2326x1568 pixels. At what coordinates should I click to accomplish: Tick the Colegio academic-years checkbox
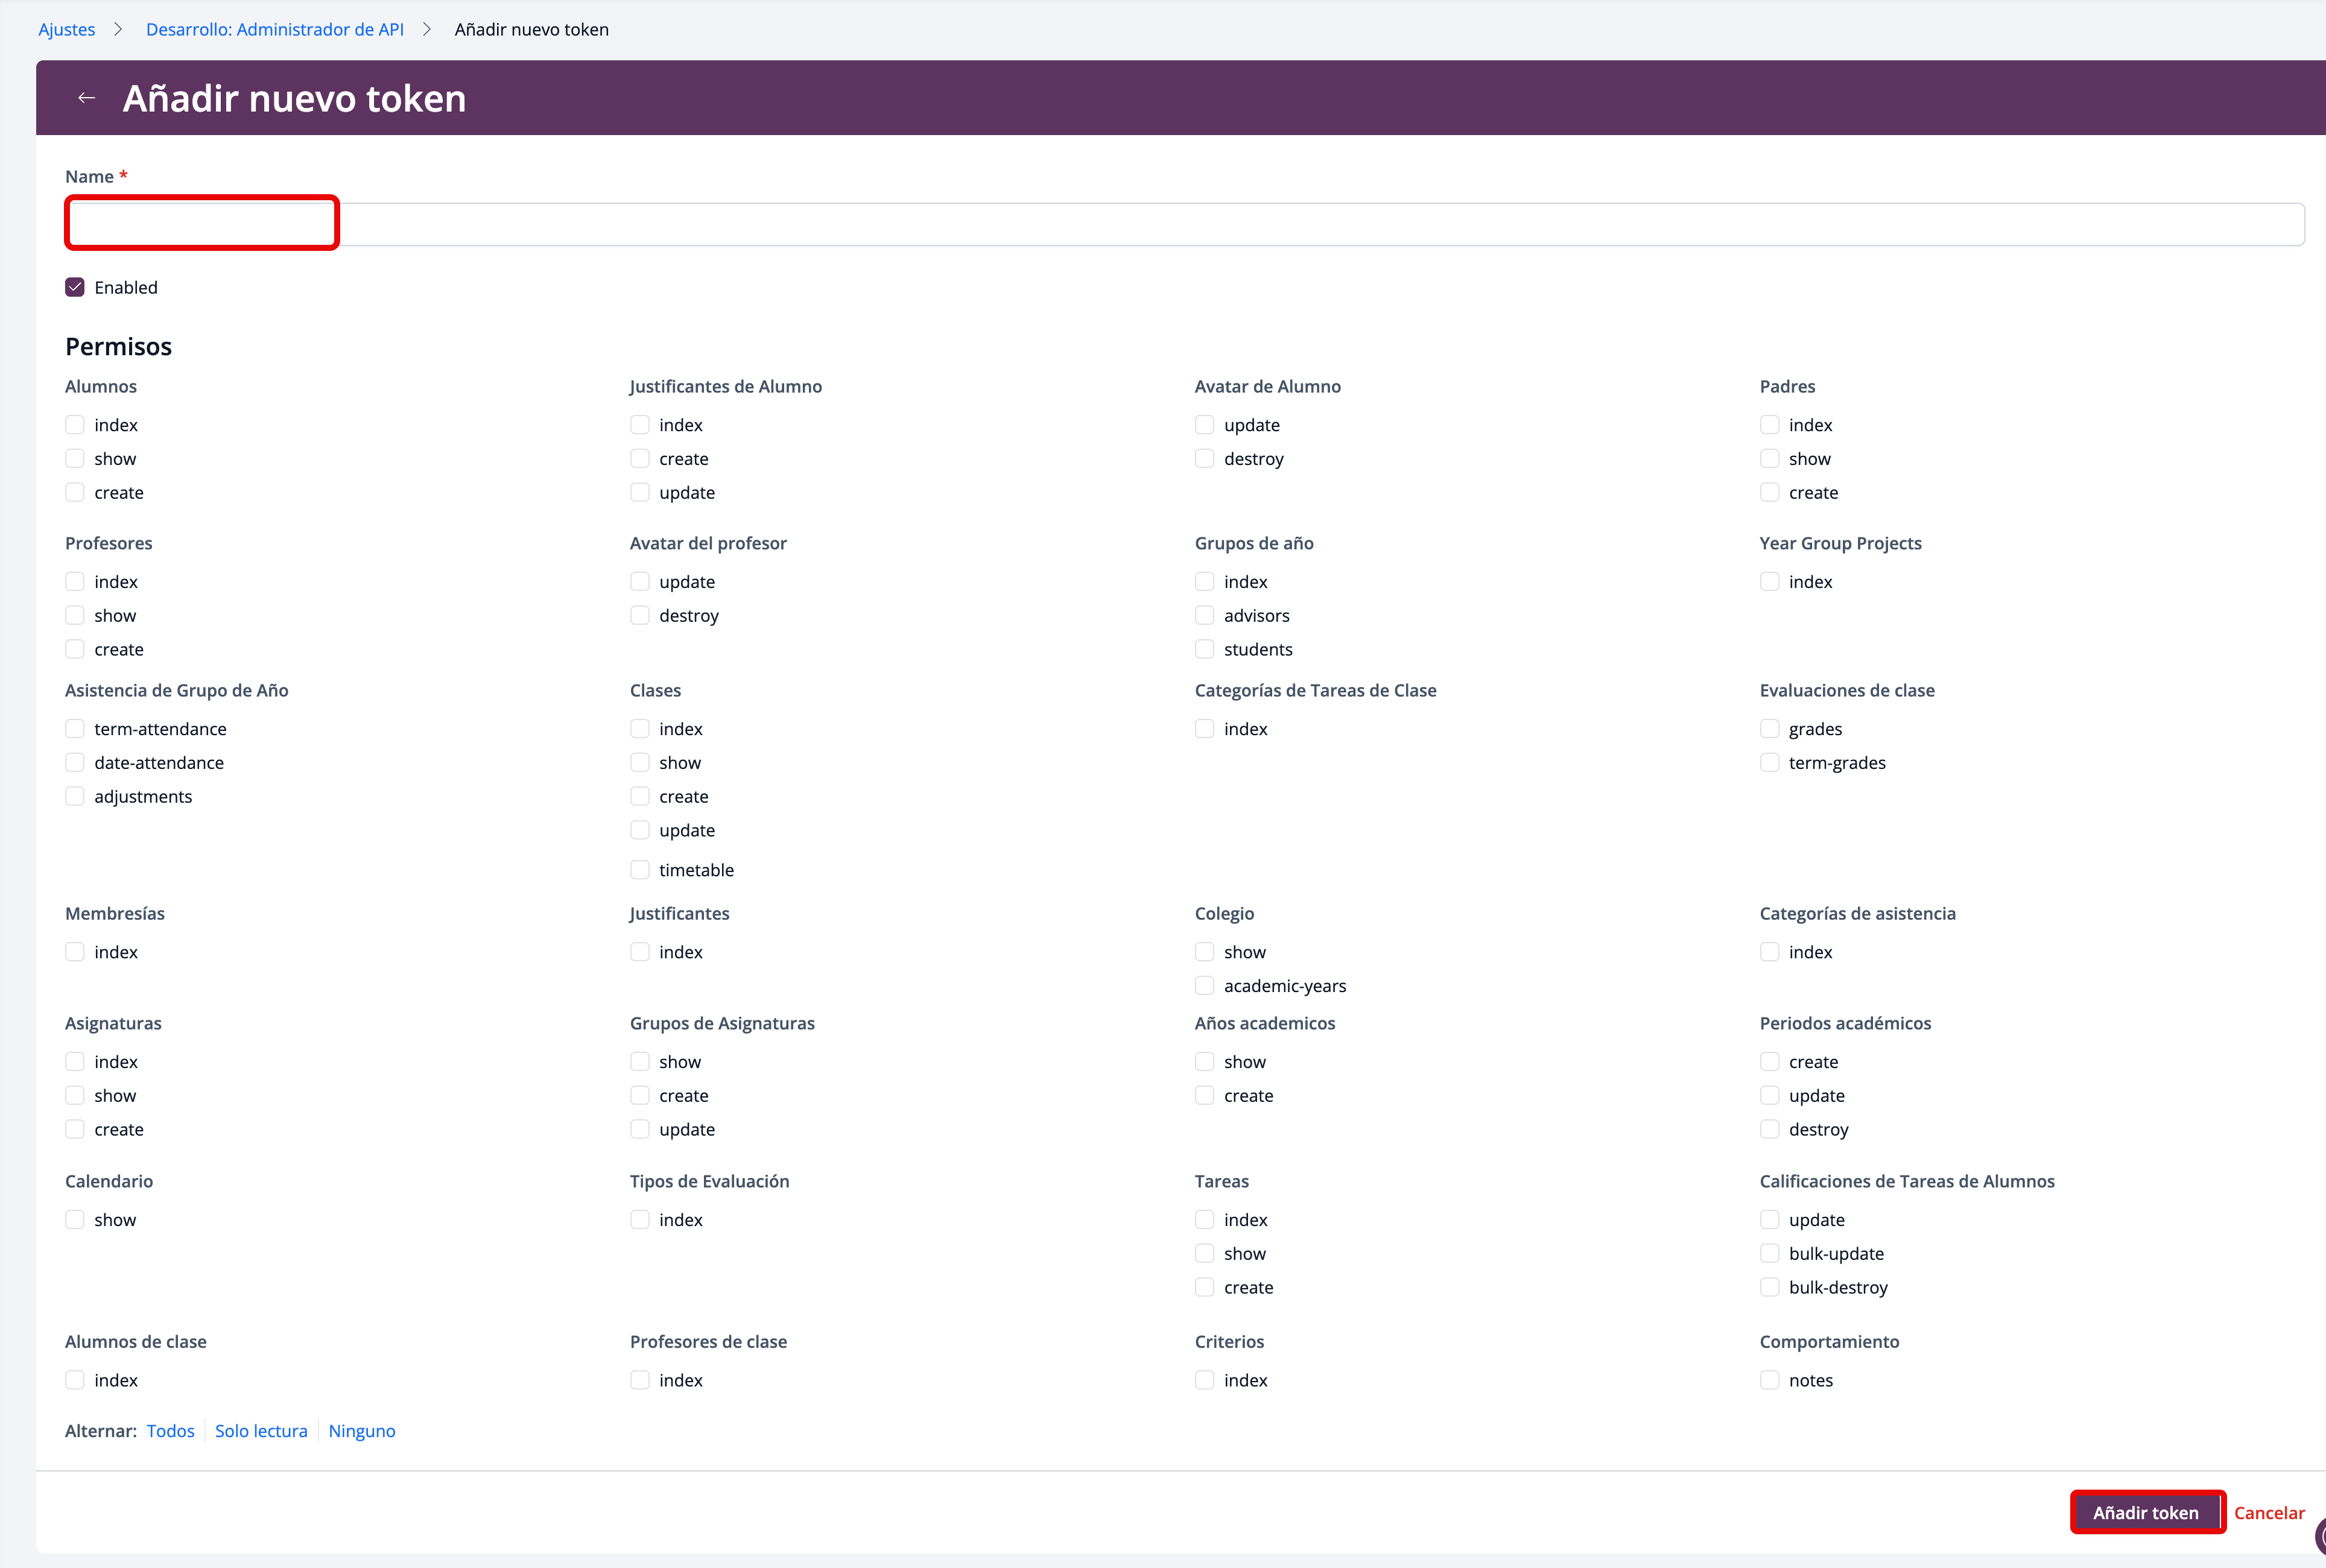pos(1205,986)
